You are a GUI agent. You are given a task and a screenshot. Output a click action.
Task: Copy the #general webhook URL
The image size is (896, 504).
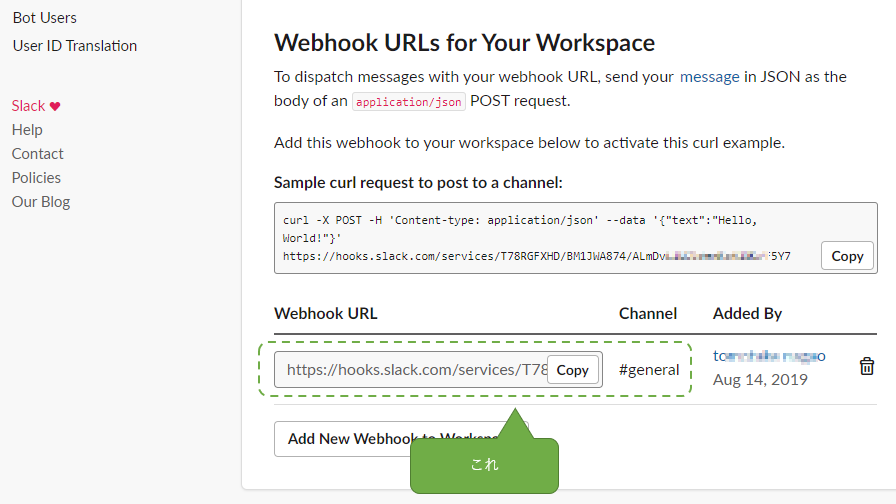pos(573,370)
